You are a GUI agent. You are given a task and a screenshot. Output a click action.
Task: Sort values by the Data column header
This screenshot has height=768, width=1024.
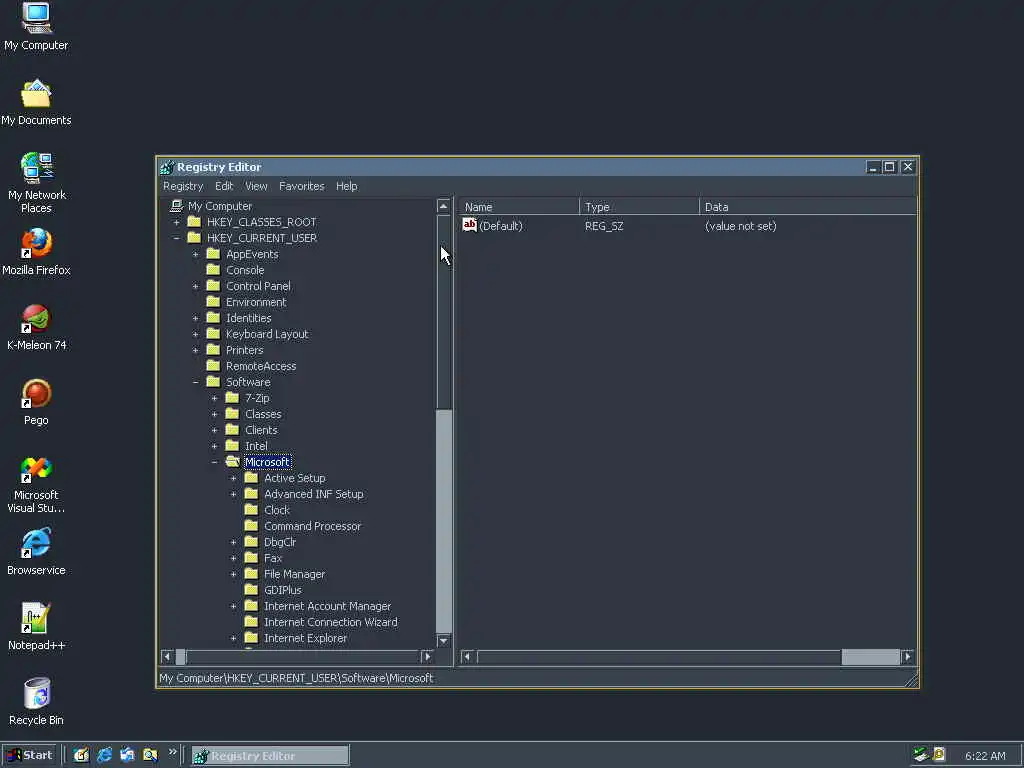808,207
